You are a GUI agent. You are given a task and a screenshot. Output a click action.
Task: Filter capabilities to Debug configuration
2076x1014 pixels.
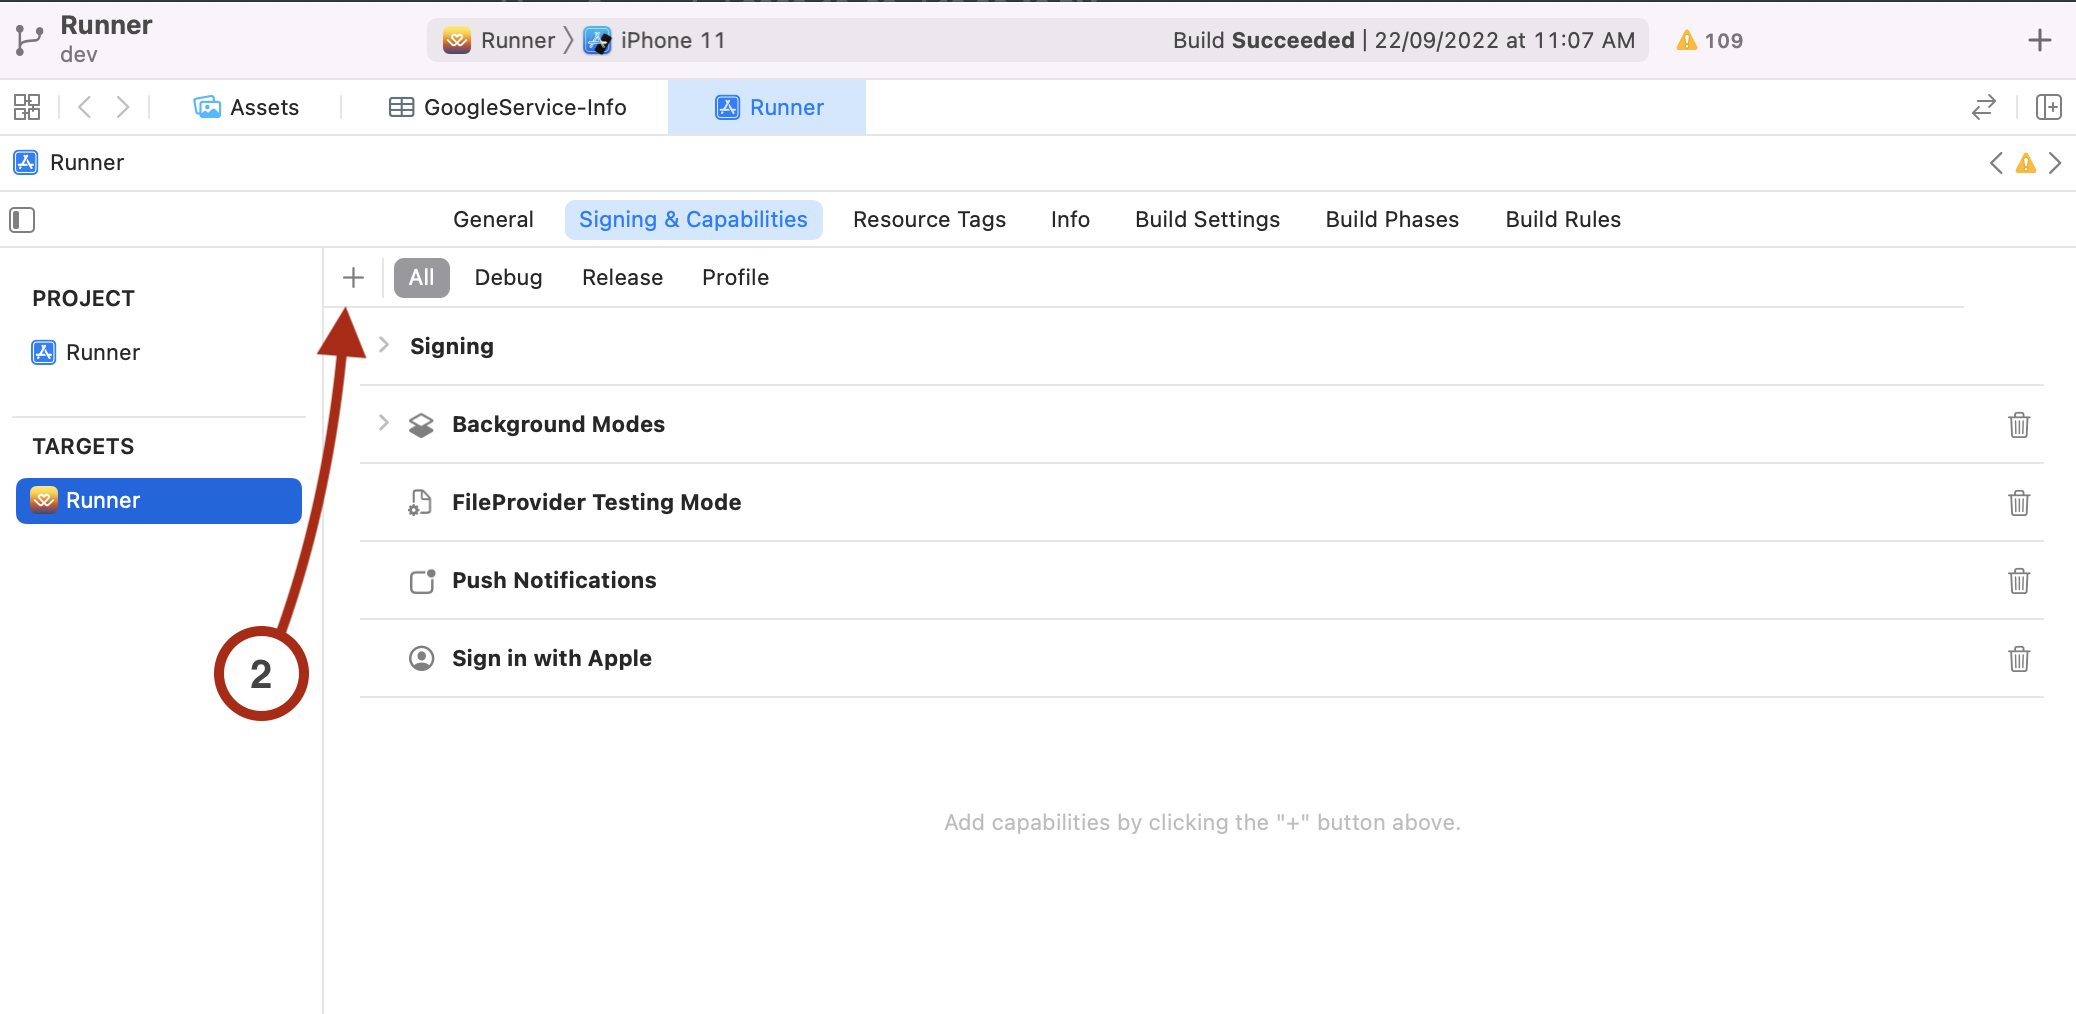(x=508, y=277)
